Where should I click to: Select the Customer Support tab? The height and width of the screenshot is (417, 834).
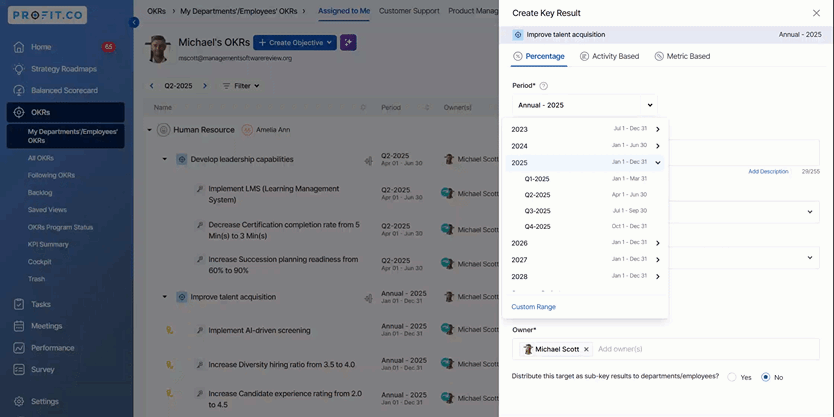(409, 11)
